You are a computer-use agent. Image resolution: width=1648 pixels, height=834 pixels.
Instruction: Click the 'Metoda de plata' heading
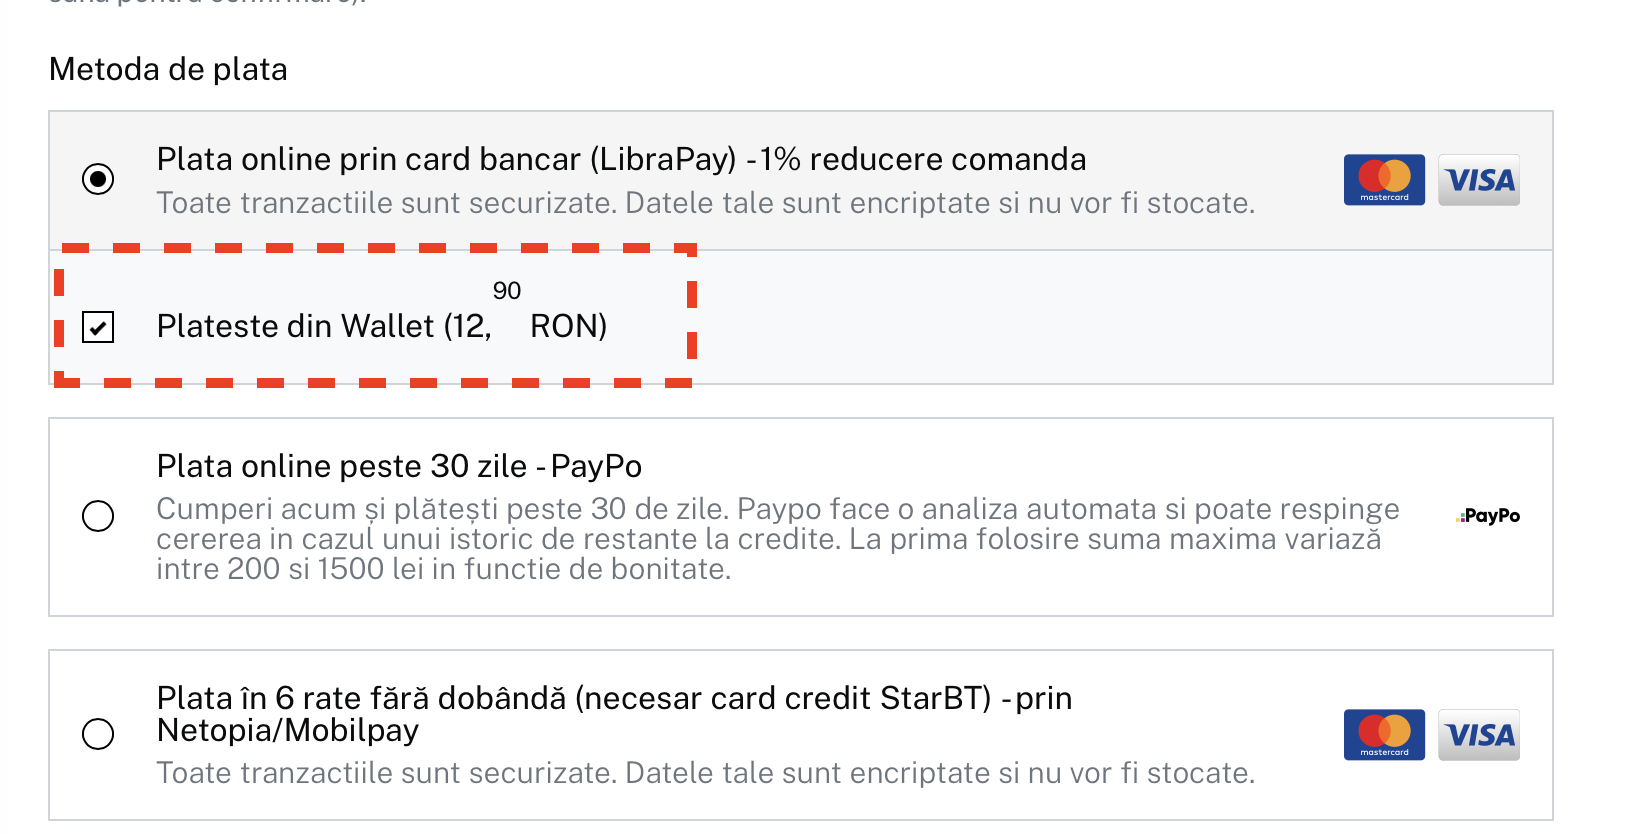pyautogui.click(x=168, y=69)
